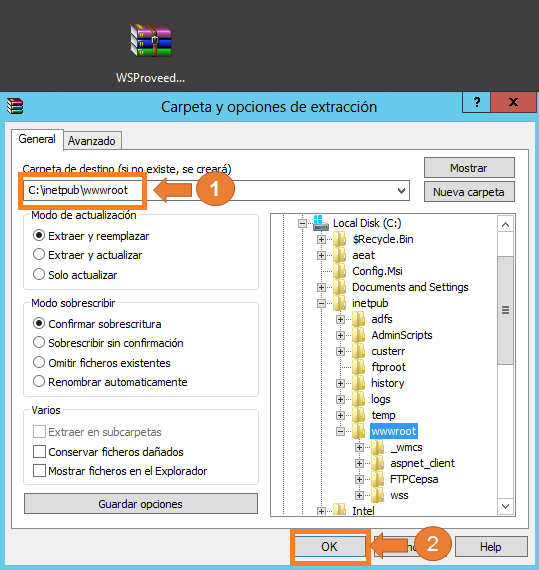Click the question mark help button in title bar
Image resolution: width=539 pixels, height=570 pixels.
coord(476,102)
